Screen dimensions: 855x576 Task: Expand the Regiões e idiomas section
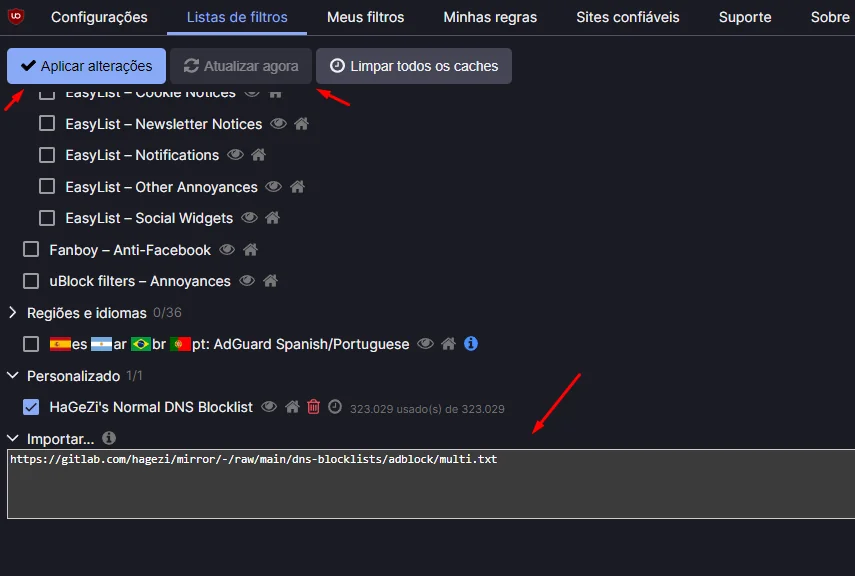click(12, 312)
